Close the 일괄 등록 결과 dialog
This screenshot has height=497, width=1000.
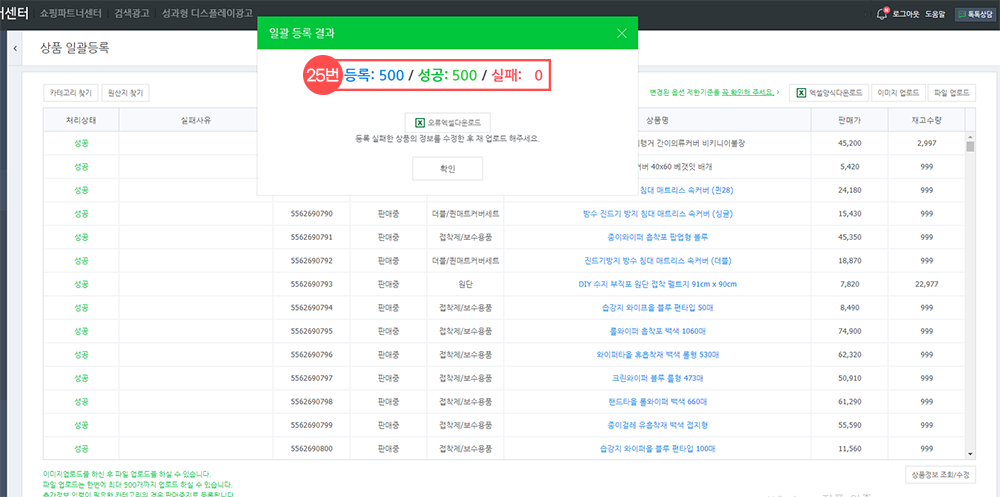coord(622,33)
